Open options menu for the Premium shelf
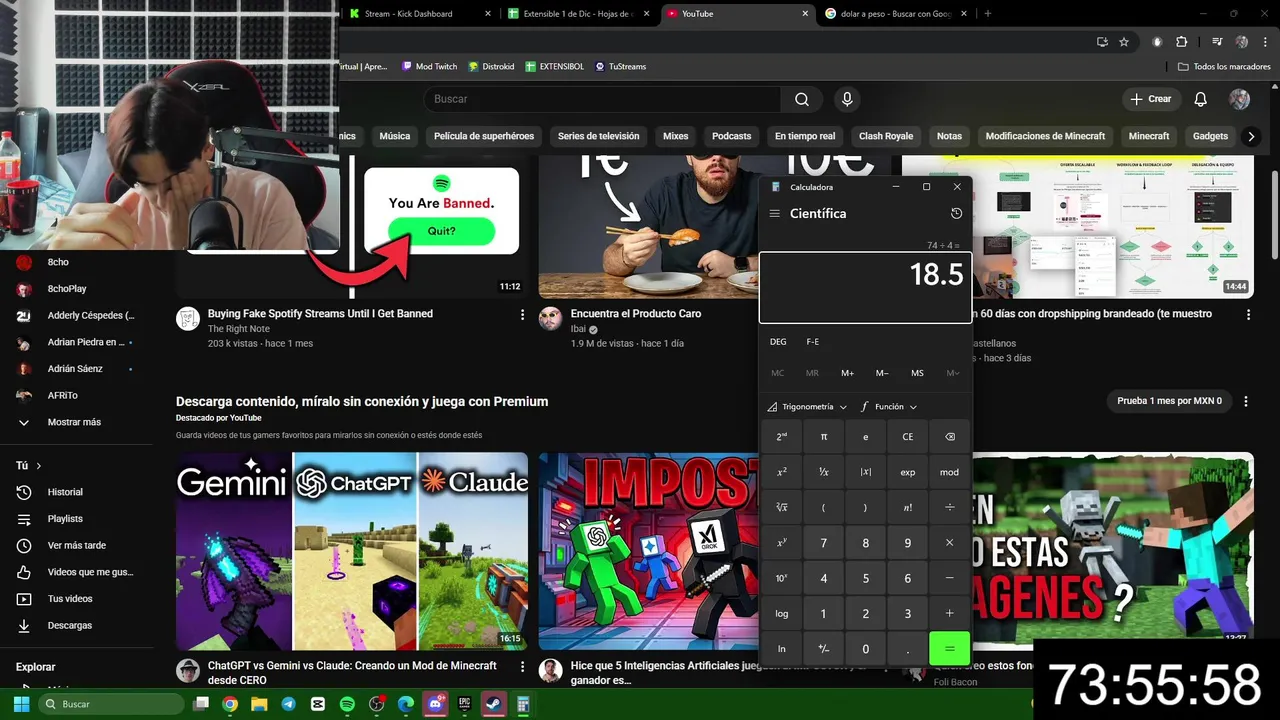Viewport: 1280px width, 720px height. click(1246, 401)
